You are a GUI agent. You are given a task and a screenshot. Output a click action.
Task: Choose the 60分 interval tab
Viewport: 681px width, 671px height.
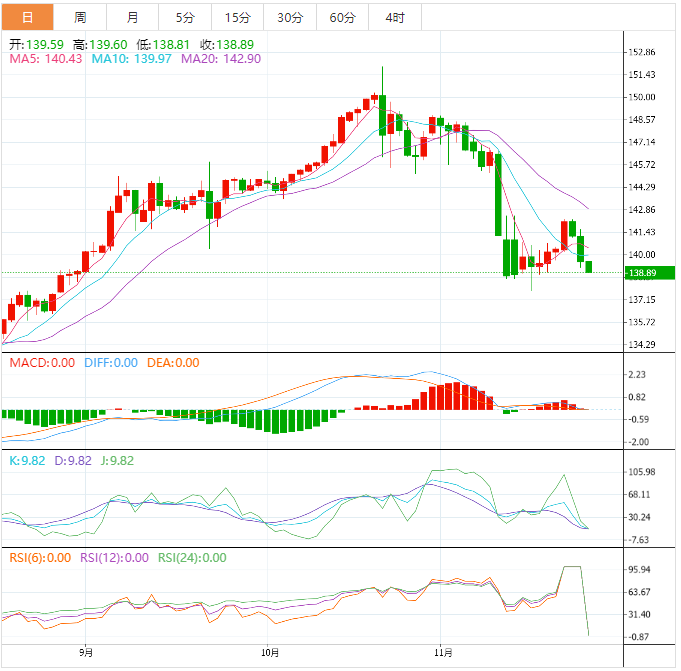coord(342,17)
